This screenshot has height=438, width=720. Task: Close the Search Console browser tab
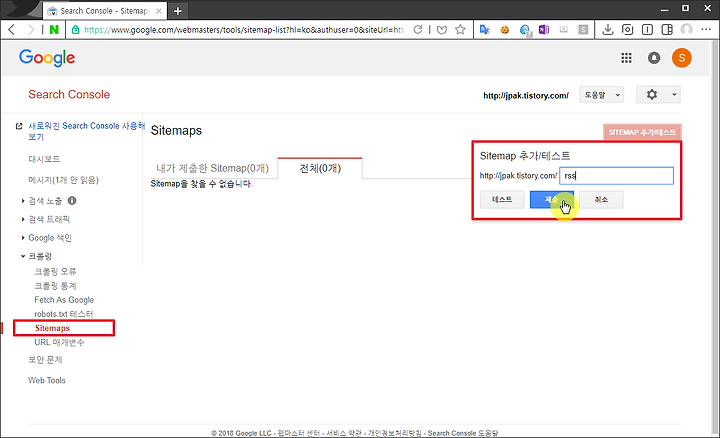(x=159, y=11)
